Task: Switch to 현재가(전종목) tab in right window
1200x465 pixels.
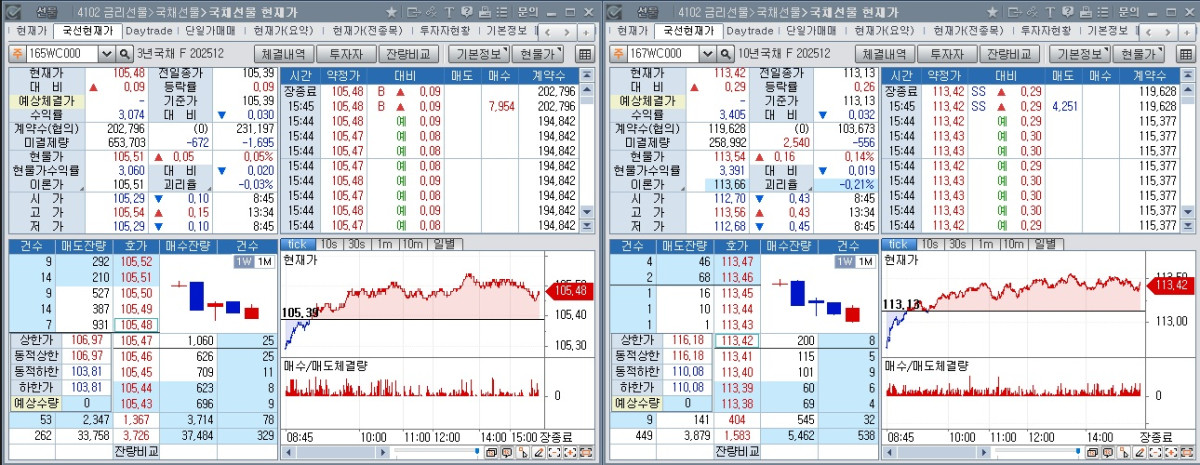Action: coord(971,31)
